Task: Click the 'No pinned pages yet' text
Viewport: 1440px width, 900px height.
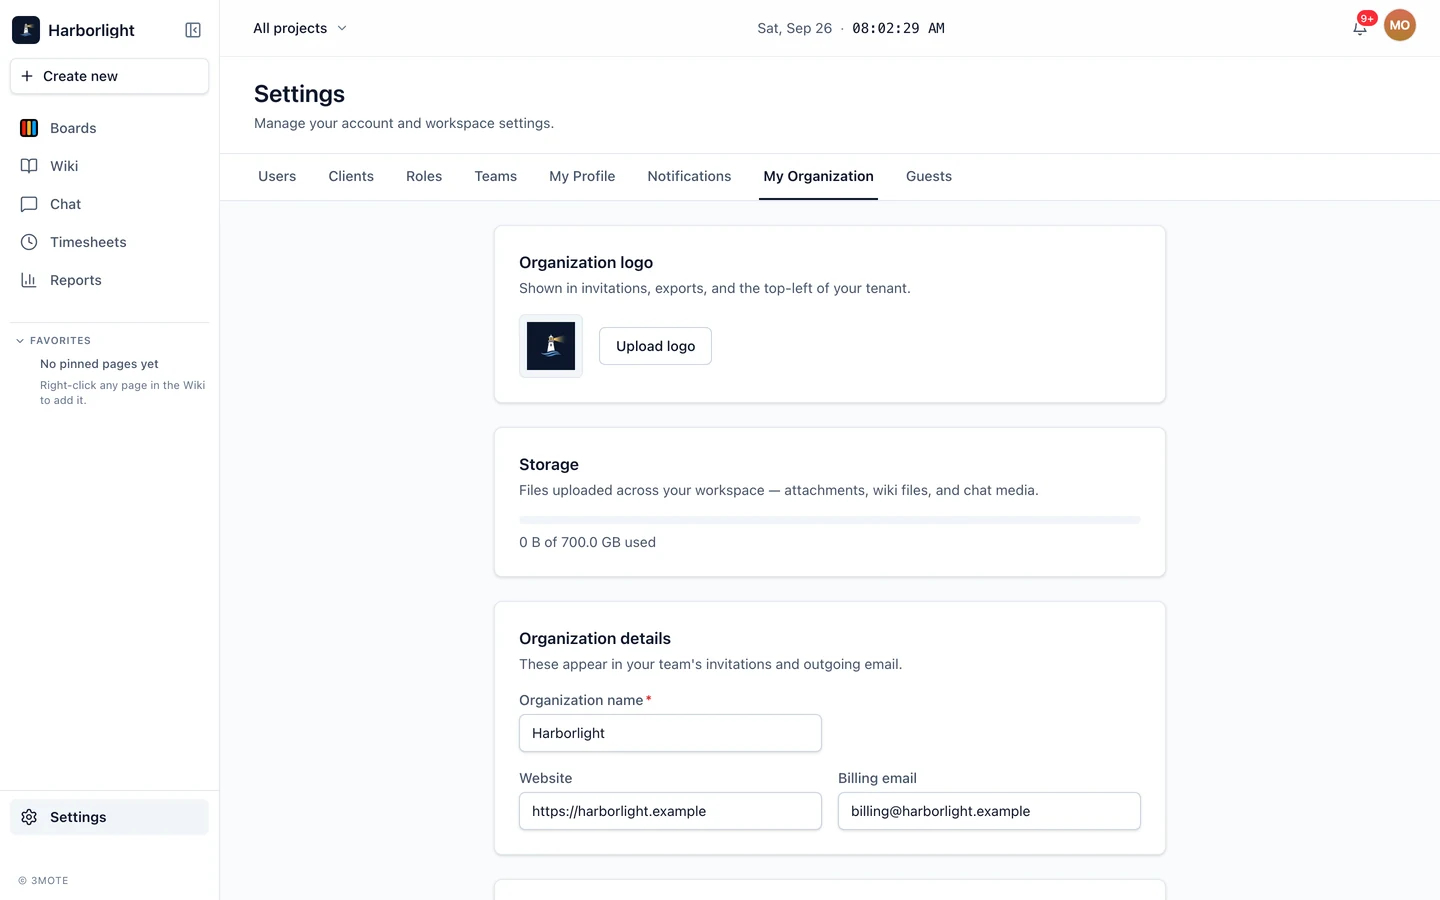Action: [99, 364]
